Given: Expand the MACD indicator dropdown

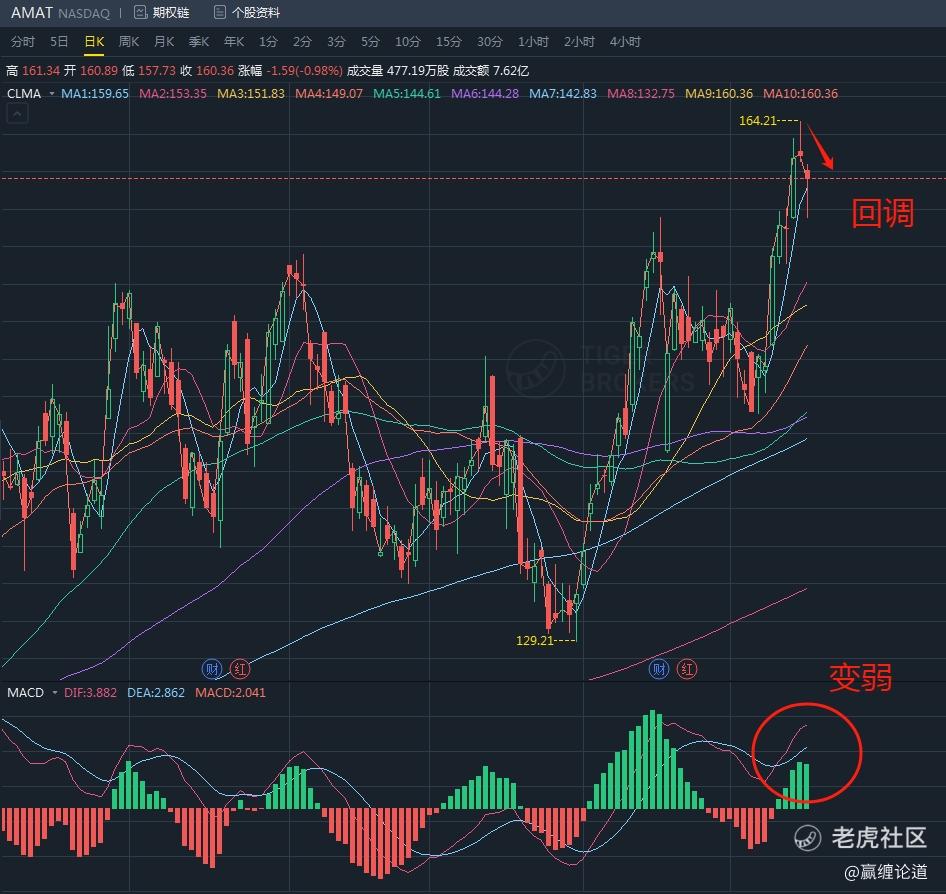Looking at the screenshot, I should [x=54, y=693].
